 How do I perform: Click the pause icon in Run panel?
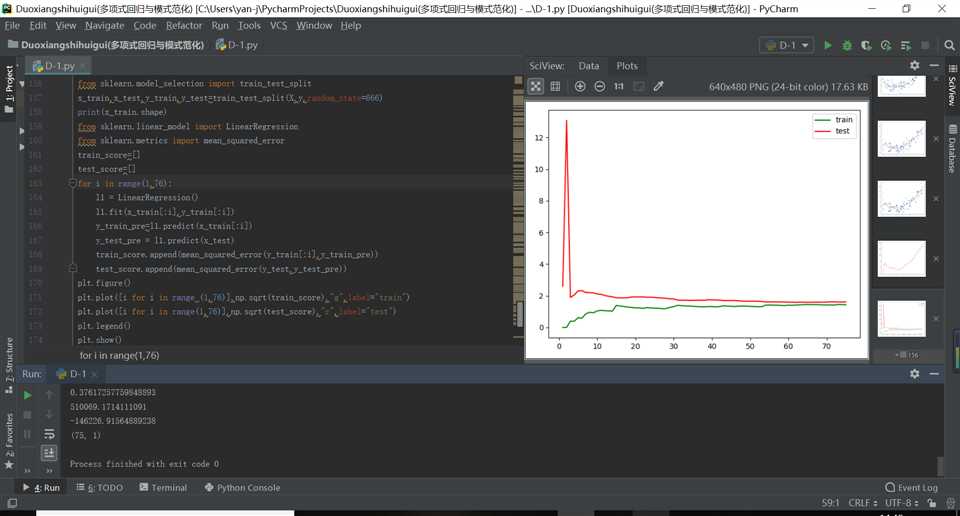point(28,434)
